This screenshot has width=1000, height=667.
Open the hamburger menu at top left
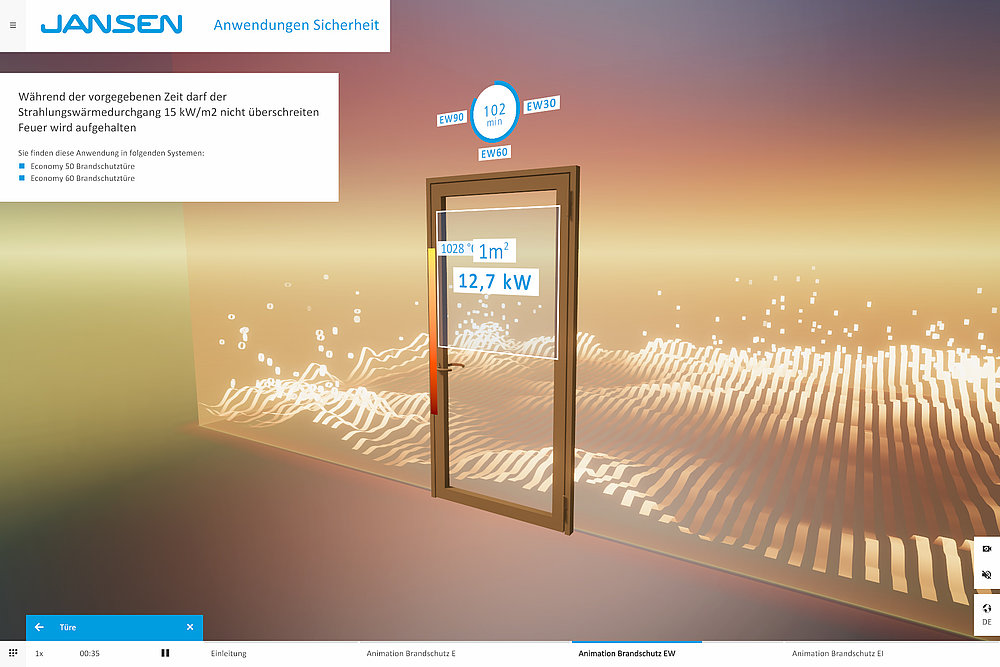tap(12, 26)
